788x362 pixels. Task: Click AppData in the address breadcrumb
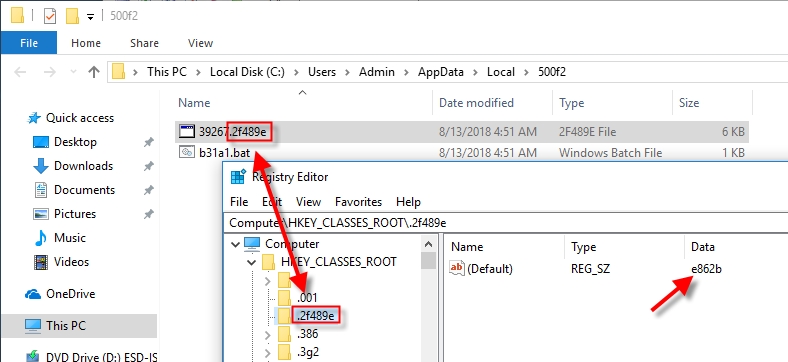[441, 72]
